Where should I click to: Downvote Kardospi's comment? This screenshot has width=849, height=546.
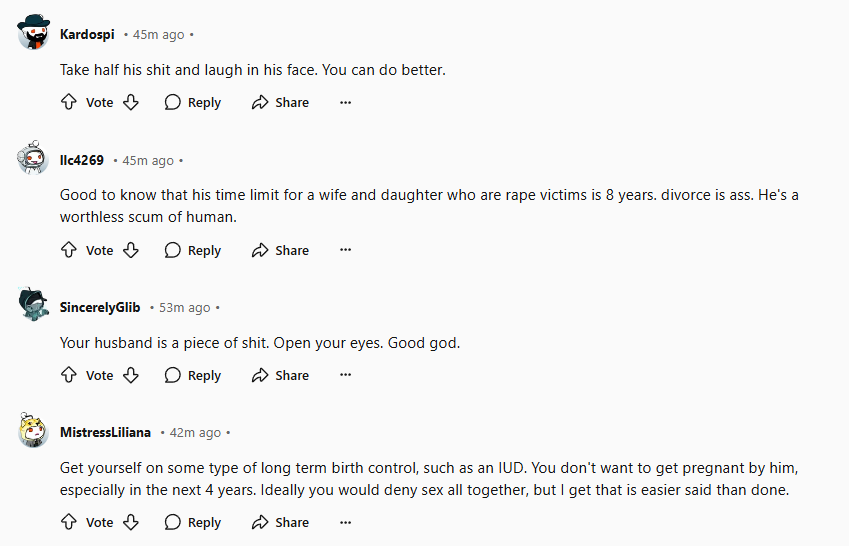click(131, 102)
